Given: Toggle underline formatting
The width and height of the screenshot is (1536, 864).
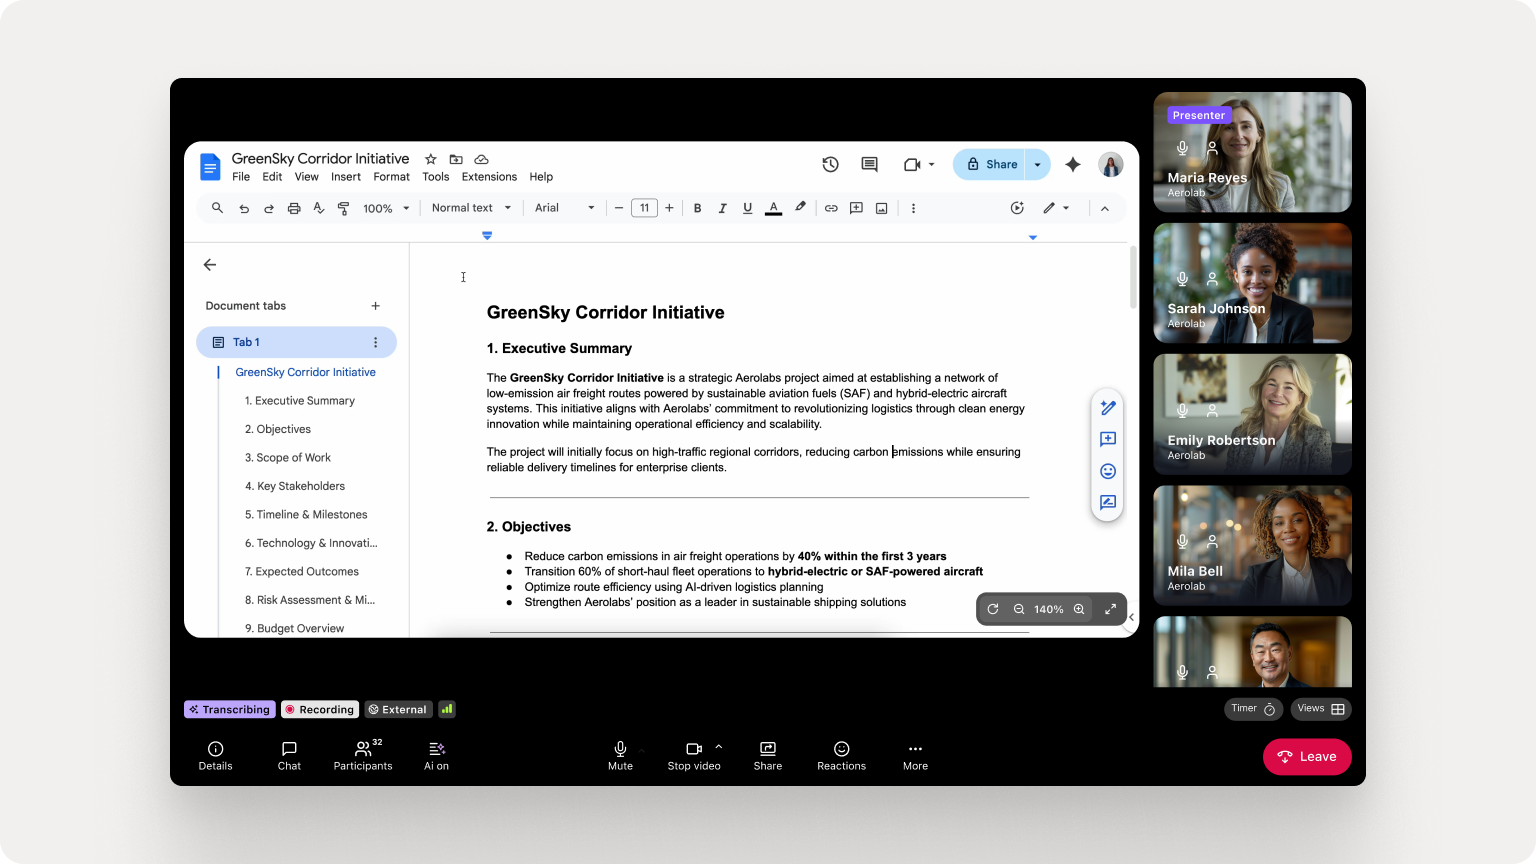Looking at the screenshot, I should point(747,208).
